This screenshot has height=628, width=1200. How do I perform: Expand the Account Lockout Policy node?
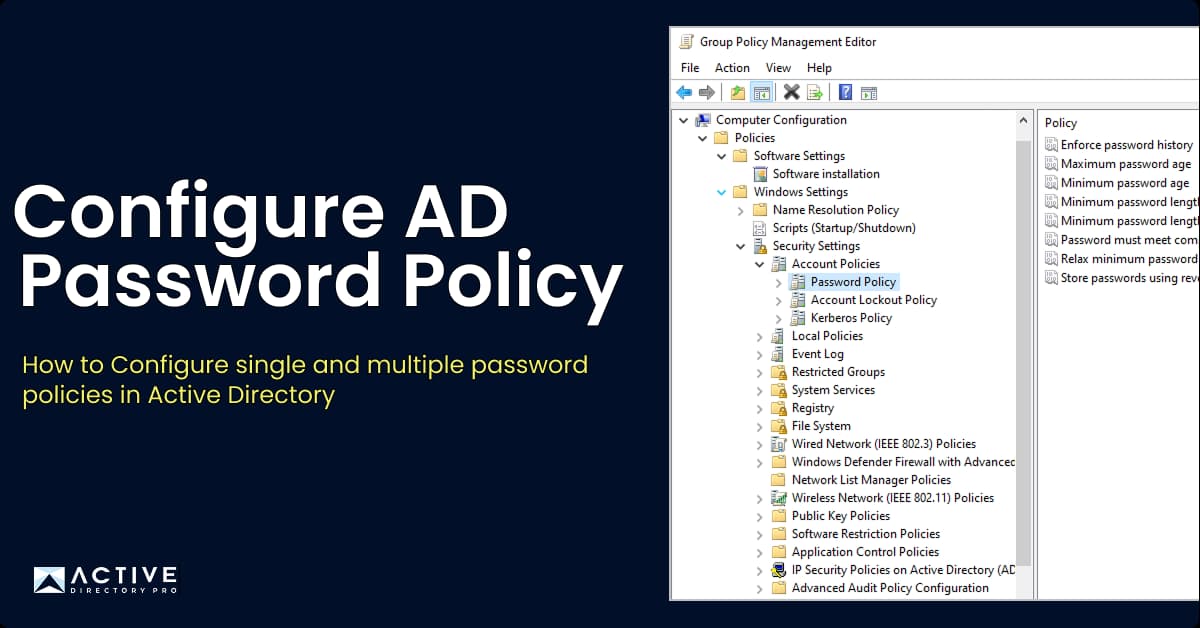point(779,300)
